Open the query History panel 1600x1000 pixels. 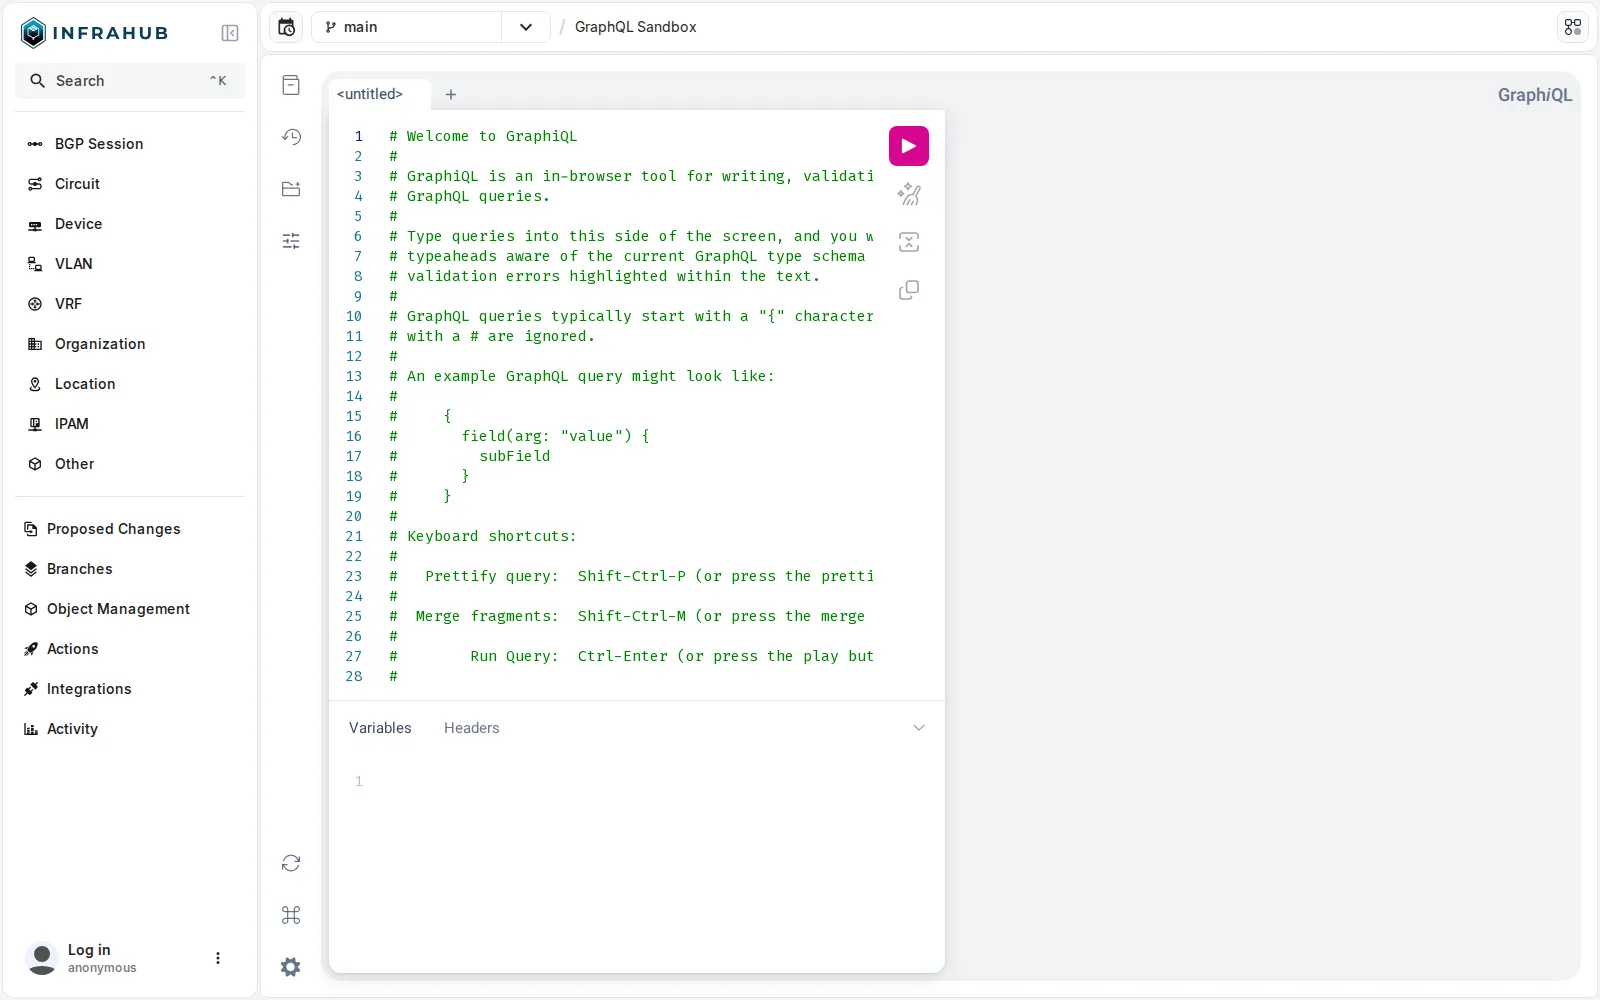pyautogui.click(x=291, y=137)
